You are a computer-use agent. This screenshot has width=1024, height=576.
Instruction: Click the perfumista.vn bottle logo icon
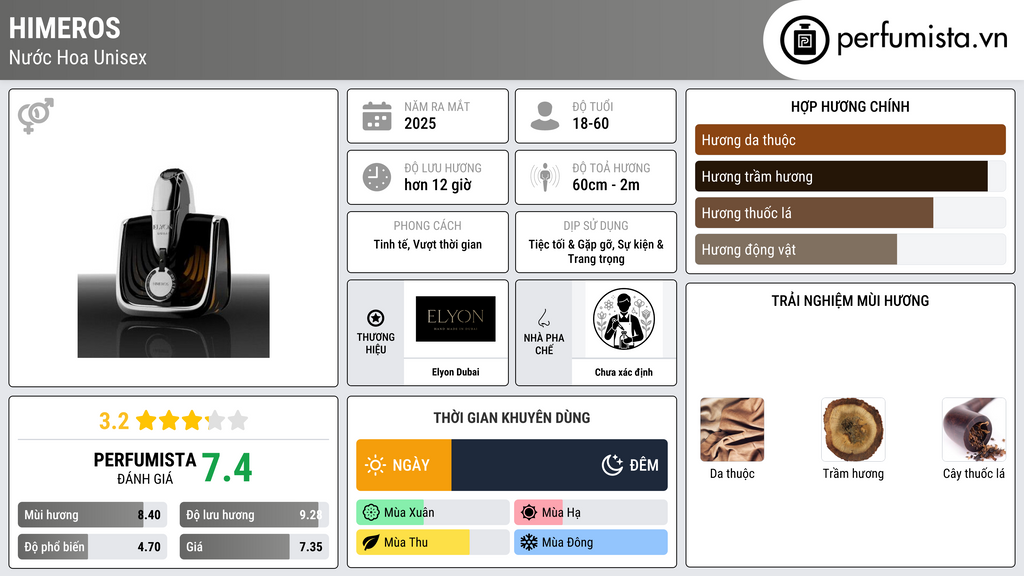(x=805, y=40)
